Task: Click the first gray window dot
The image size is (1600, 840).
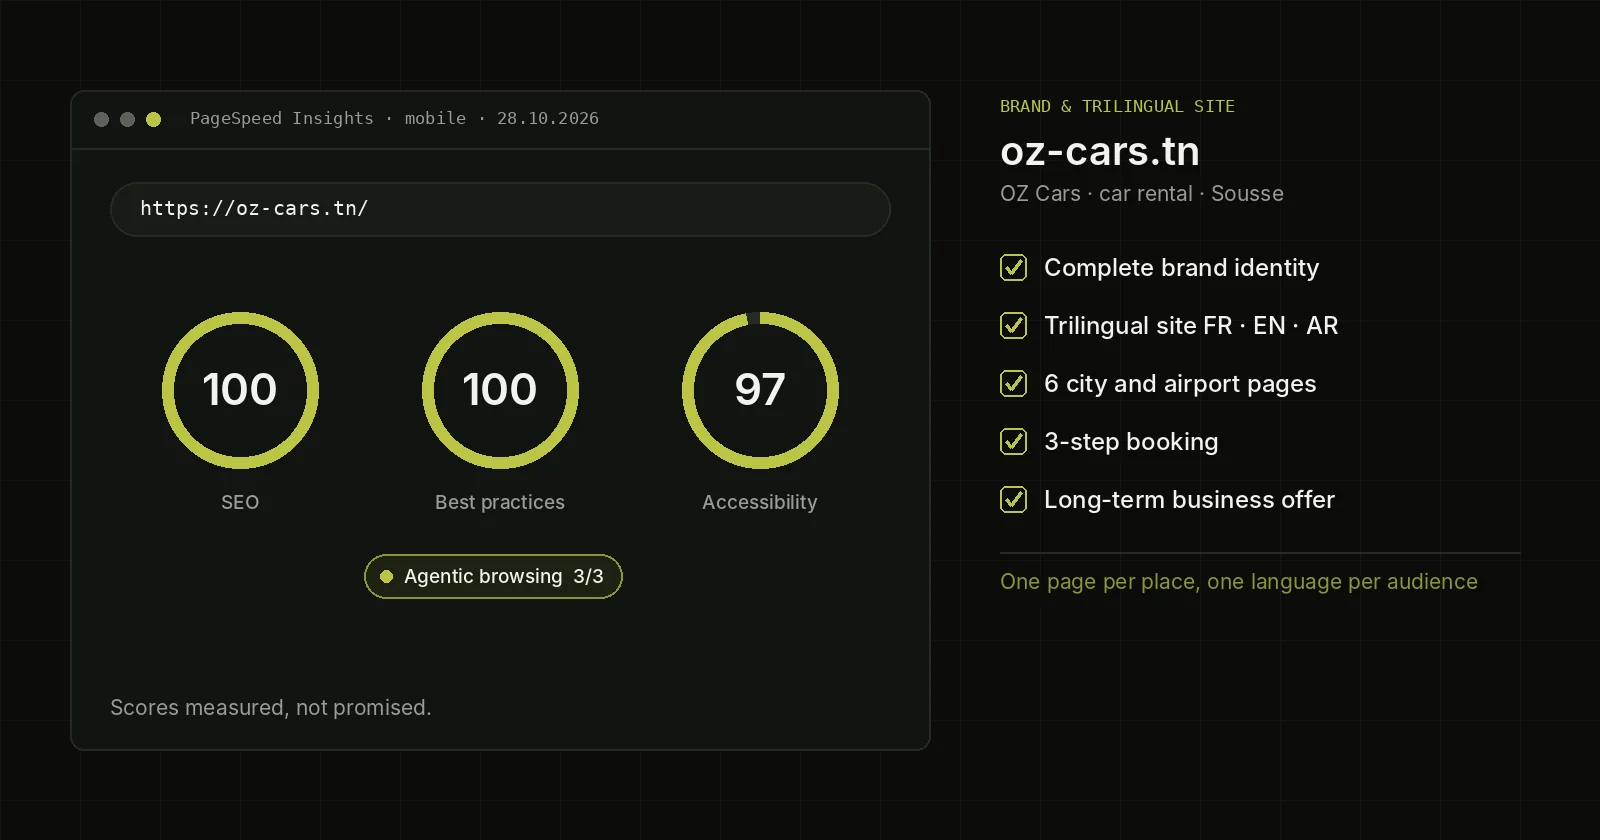Action: (x=101, y=119)
